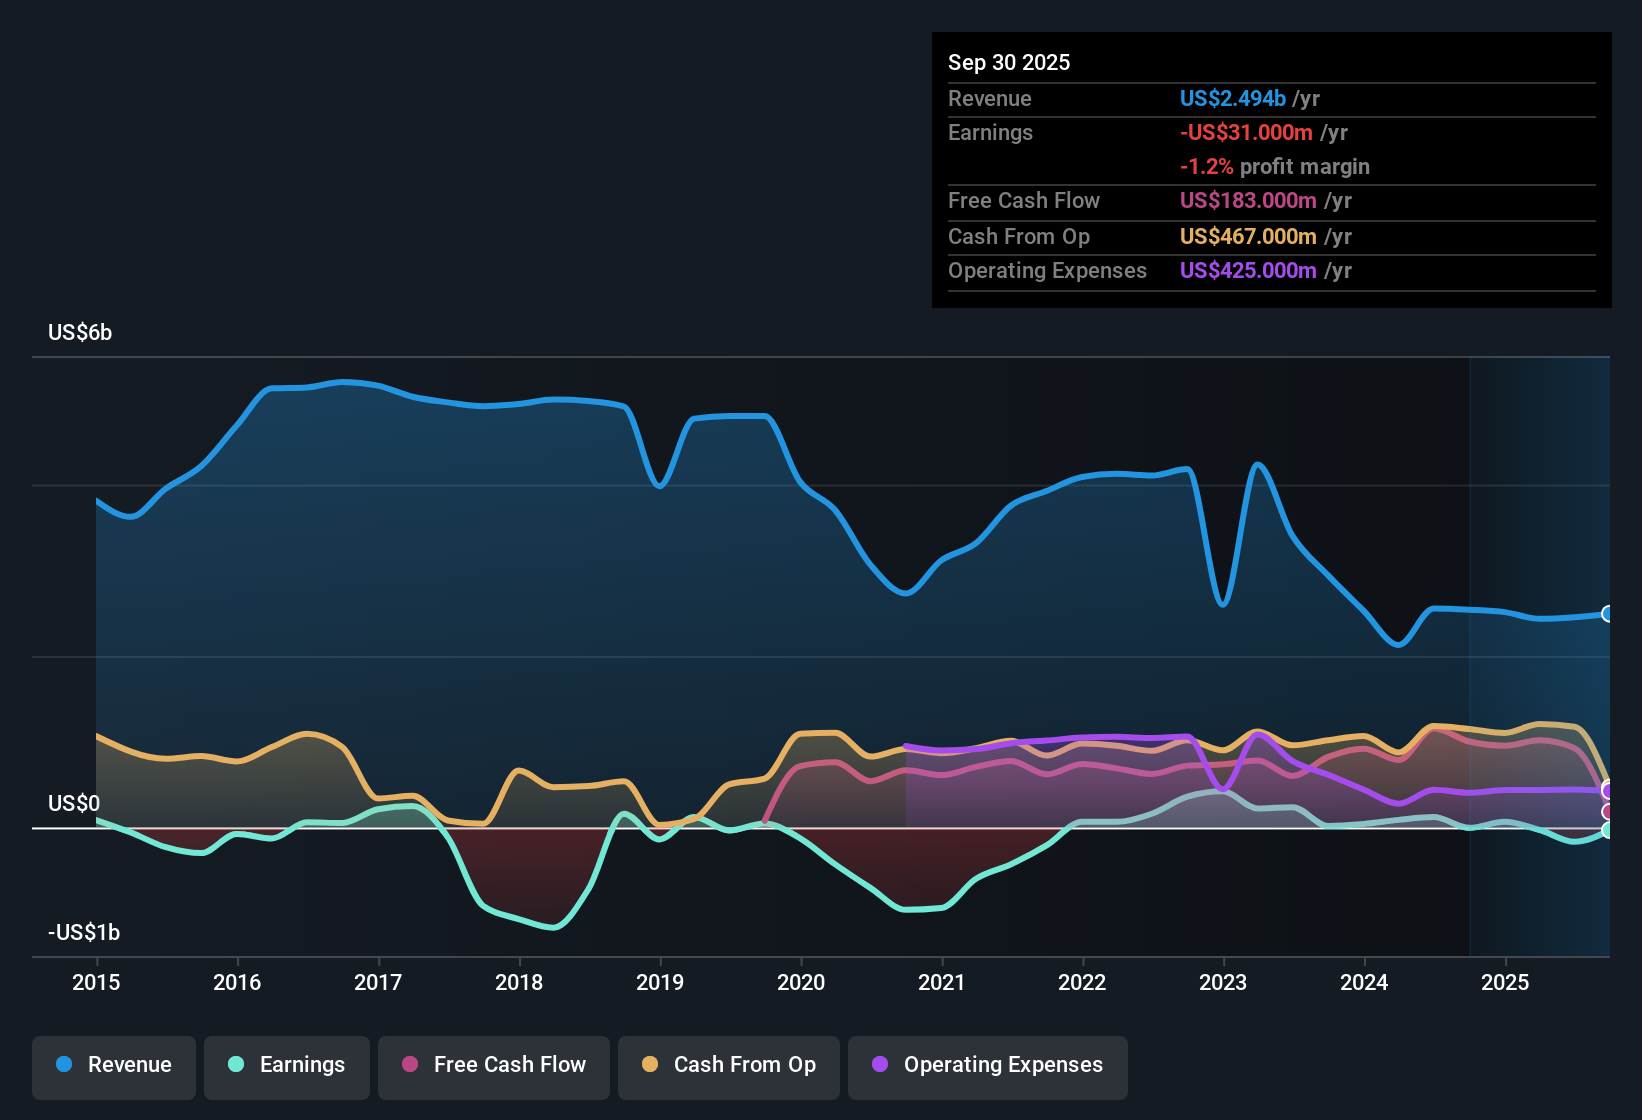Click the blue Revenue legend dot
The image size is (1642, 1120).
pos(62,1065)
